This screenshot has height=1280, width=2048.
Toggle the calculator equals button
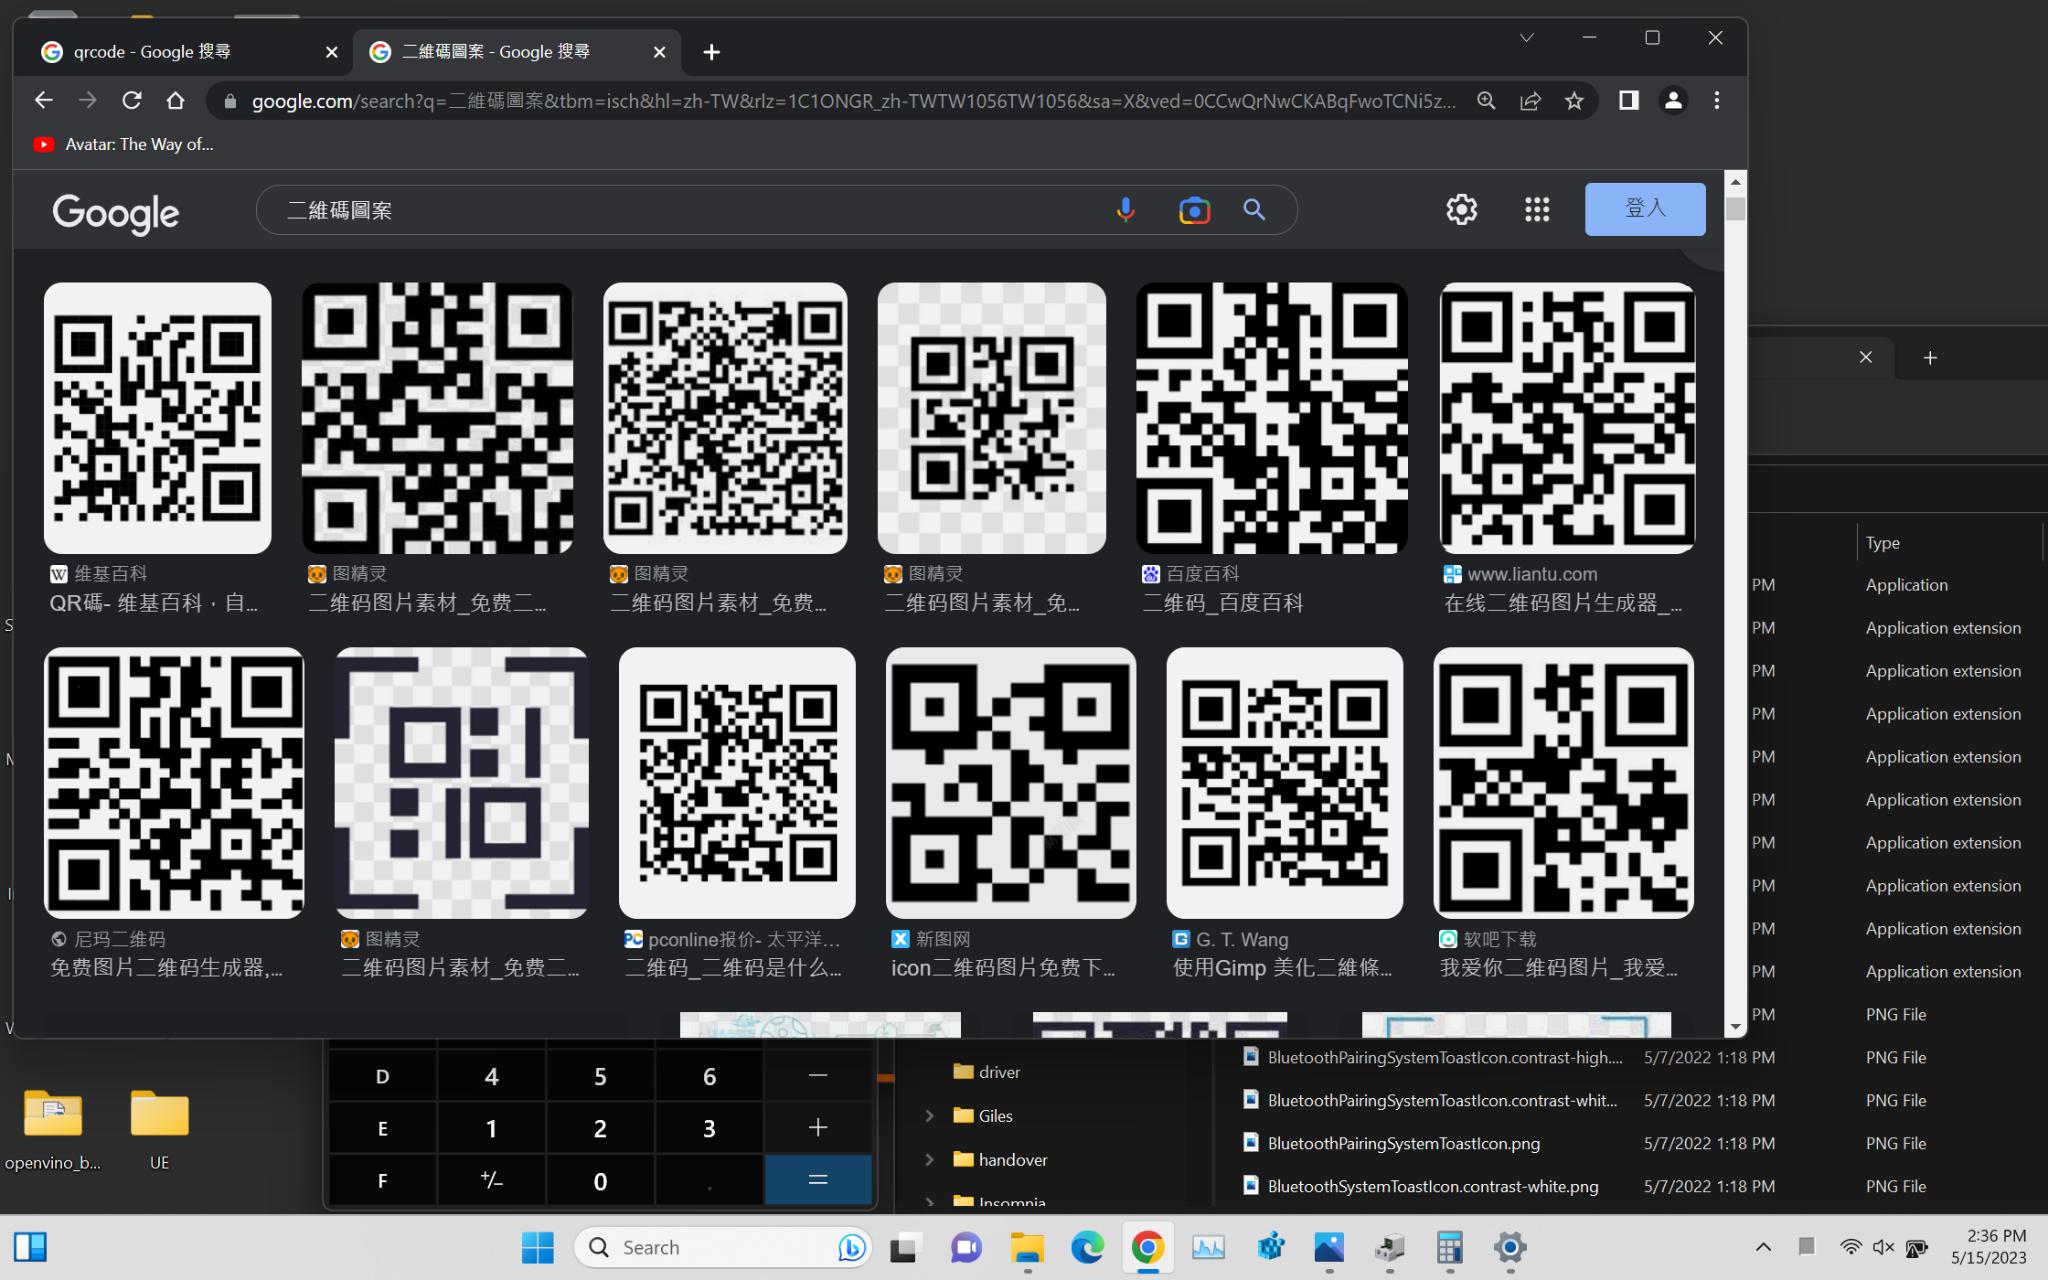pyautogui.click(x=818, y=1180)
